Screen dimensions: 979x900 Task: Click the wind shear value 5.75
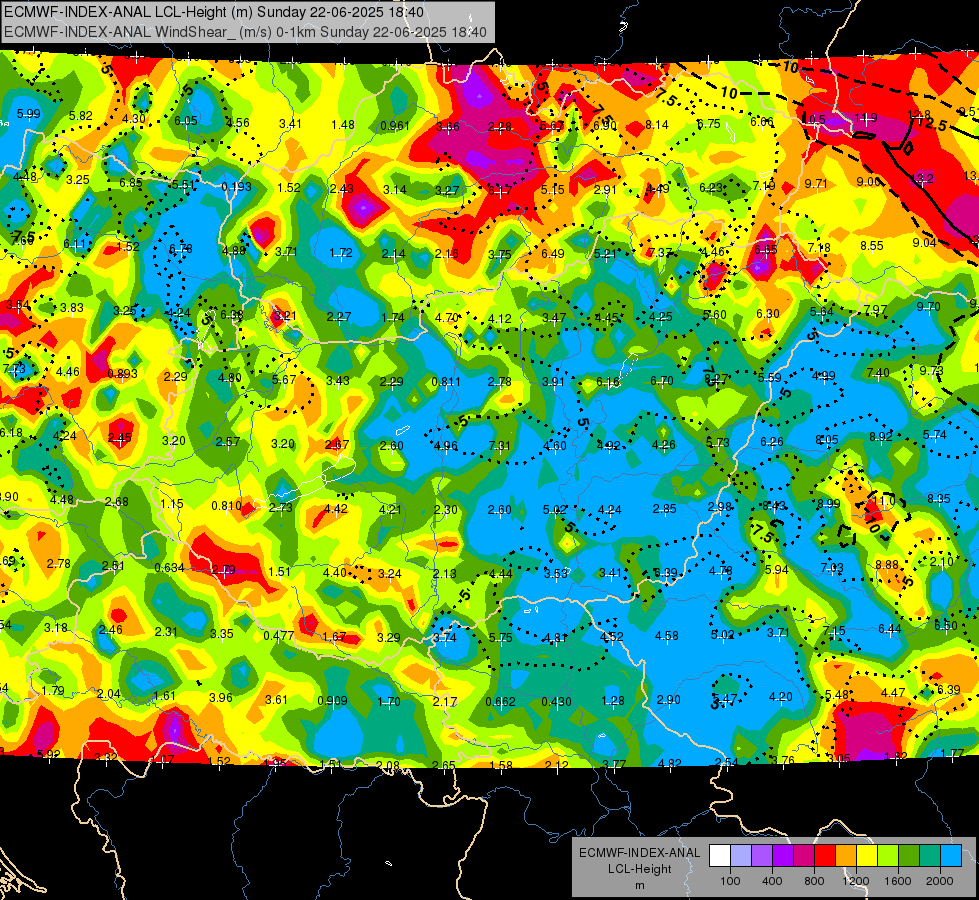(x=501, y=638)
